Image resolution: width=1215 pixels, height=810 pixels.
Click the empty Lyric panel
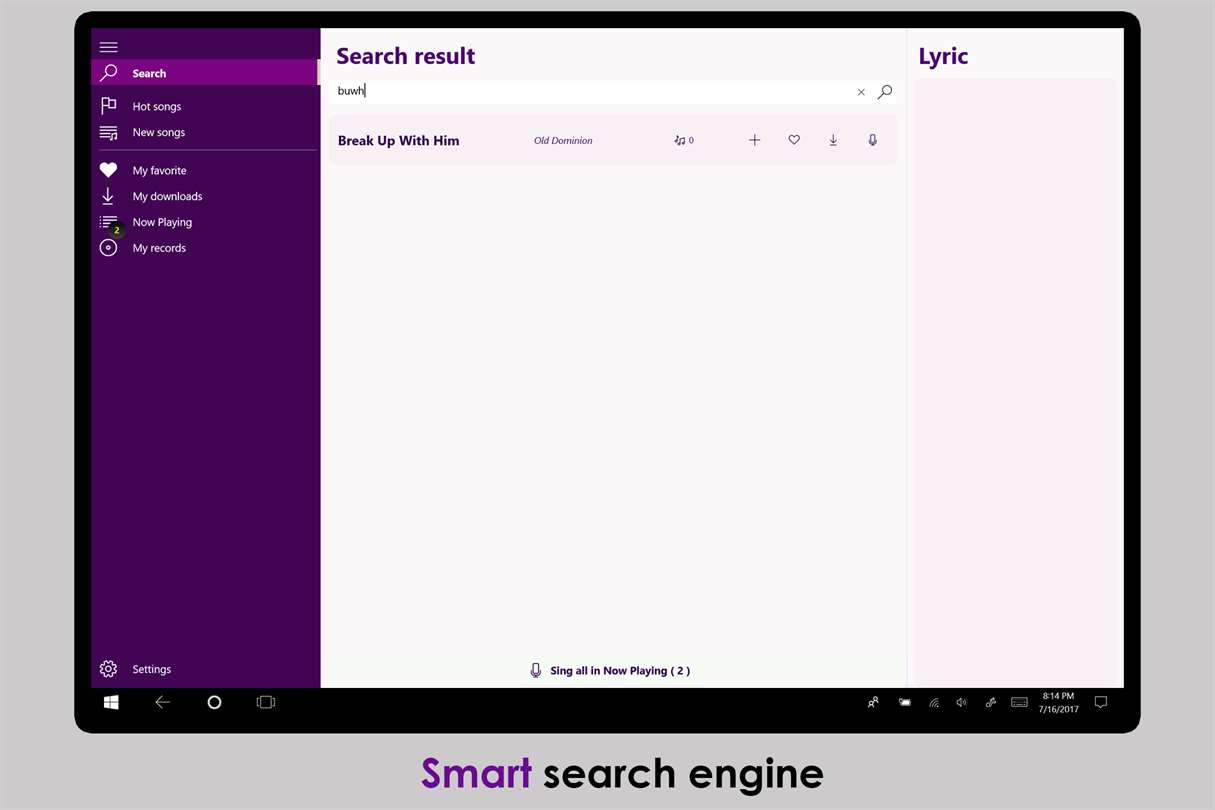coord(1015,382)
